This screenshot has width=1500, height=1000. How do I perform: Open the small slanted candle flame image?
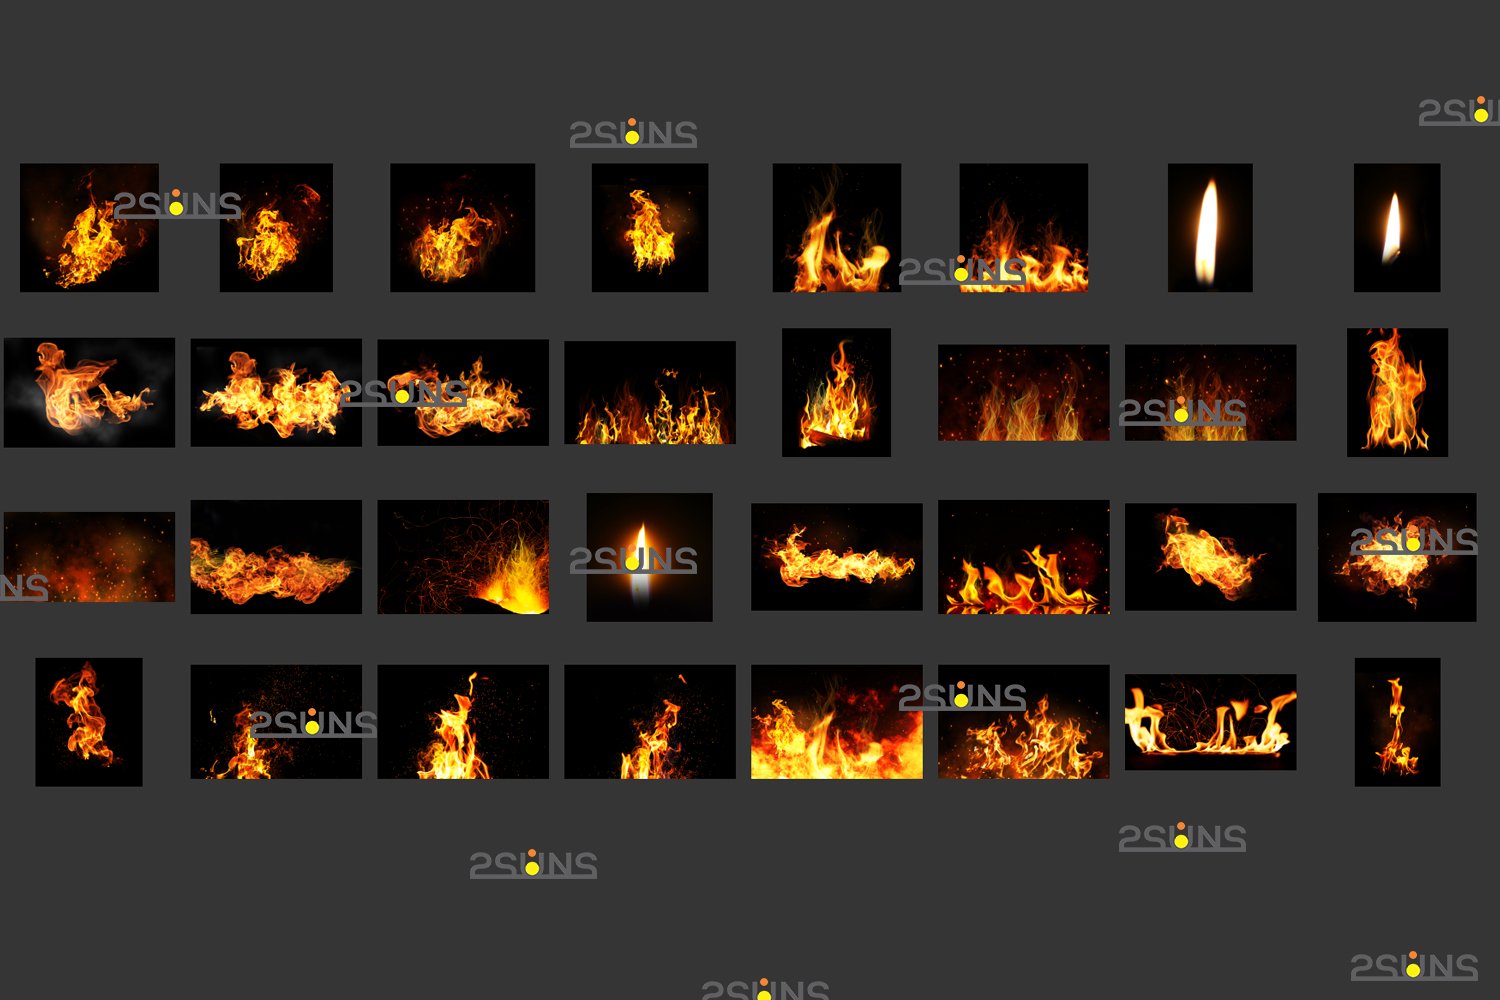click(x=1397, y=228)
